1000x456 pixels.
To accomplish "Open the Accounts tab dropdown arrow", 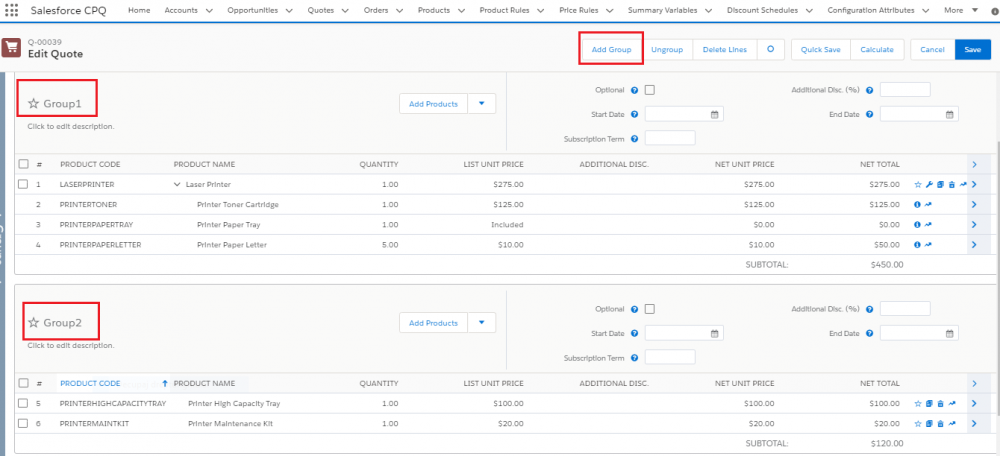I will pos(209,11).
